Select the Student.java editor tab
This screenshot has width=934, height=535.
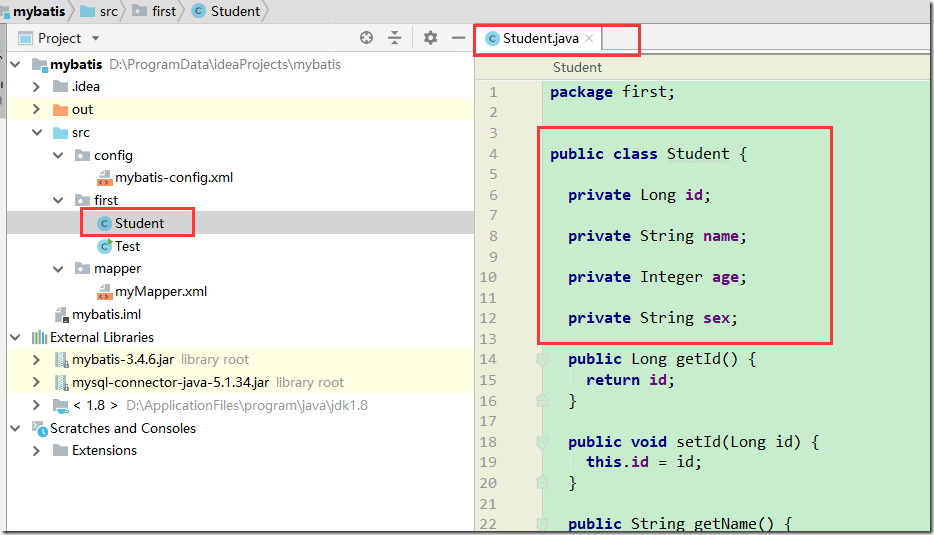[x=540, y=38]
